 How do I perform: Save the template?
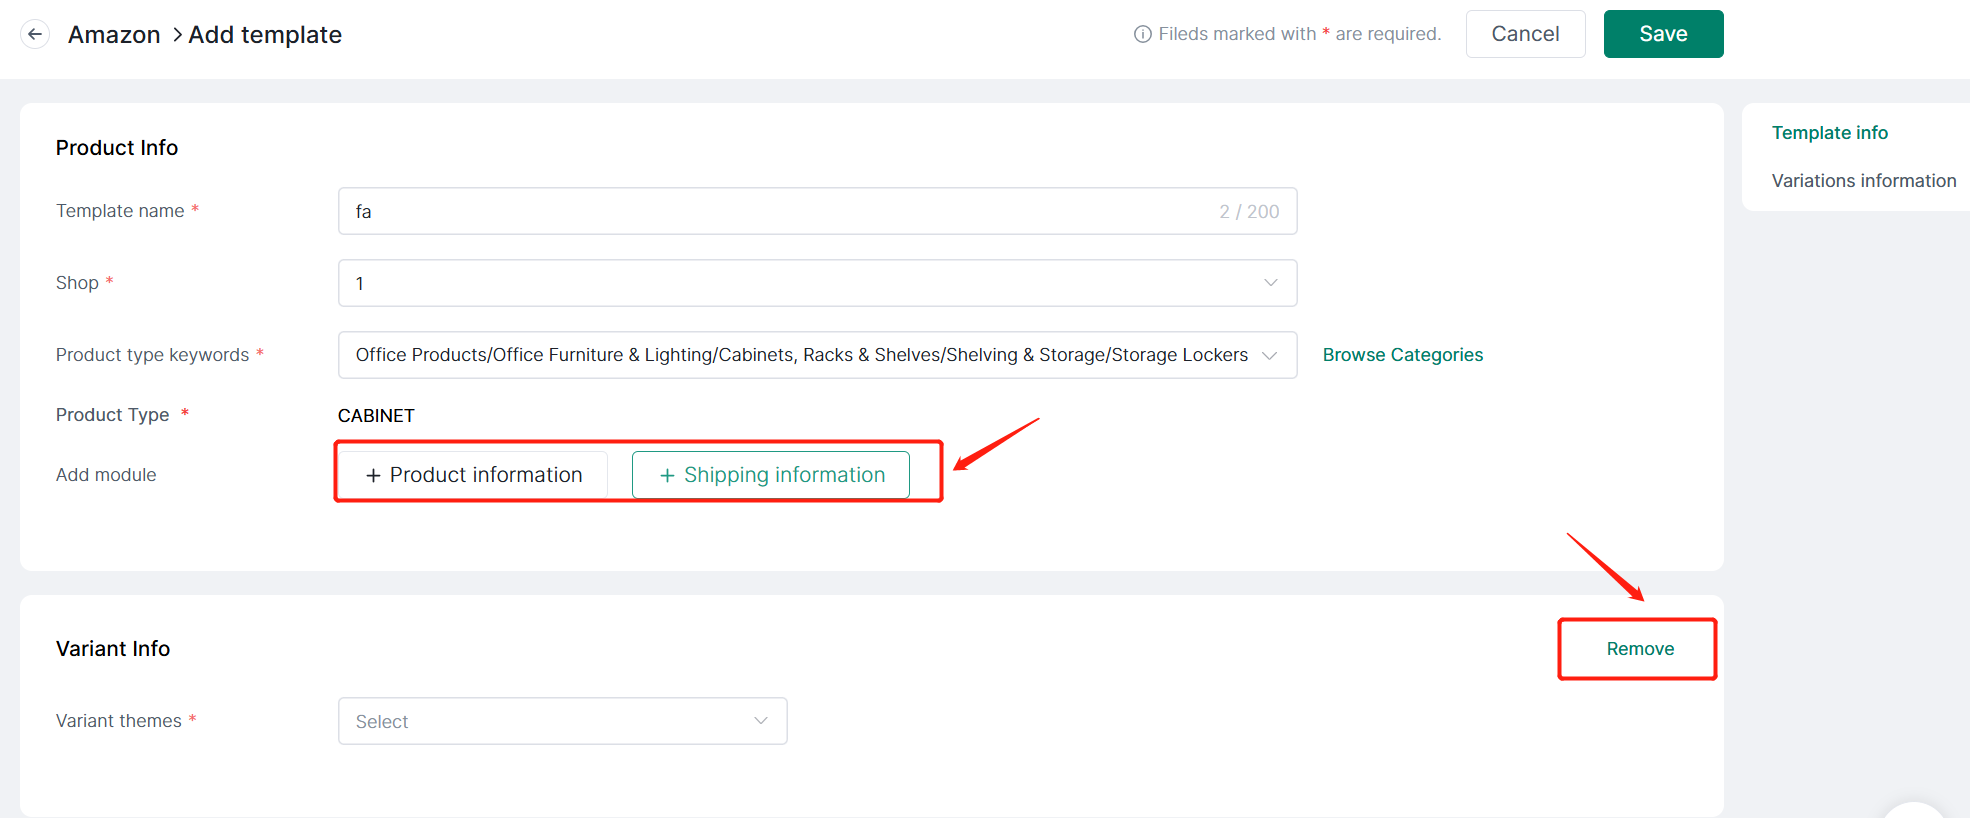[1662, 34]
